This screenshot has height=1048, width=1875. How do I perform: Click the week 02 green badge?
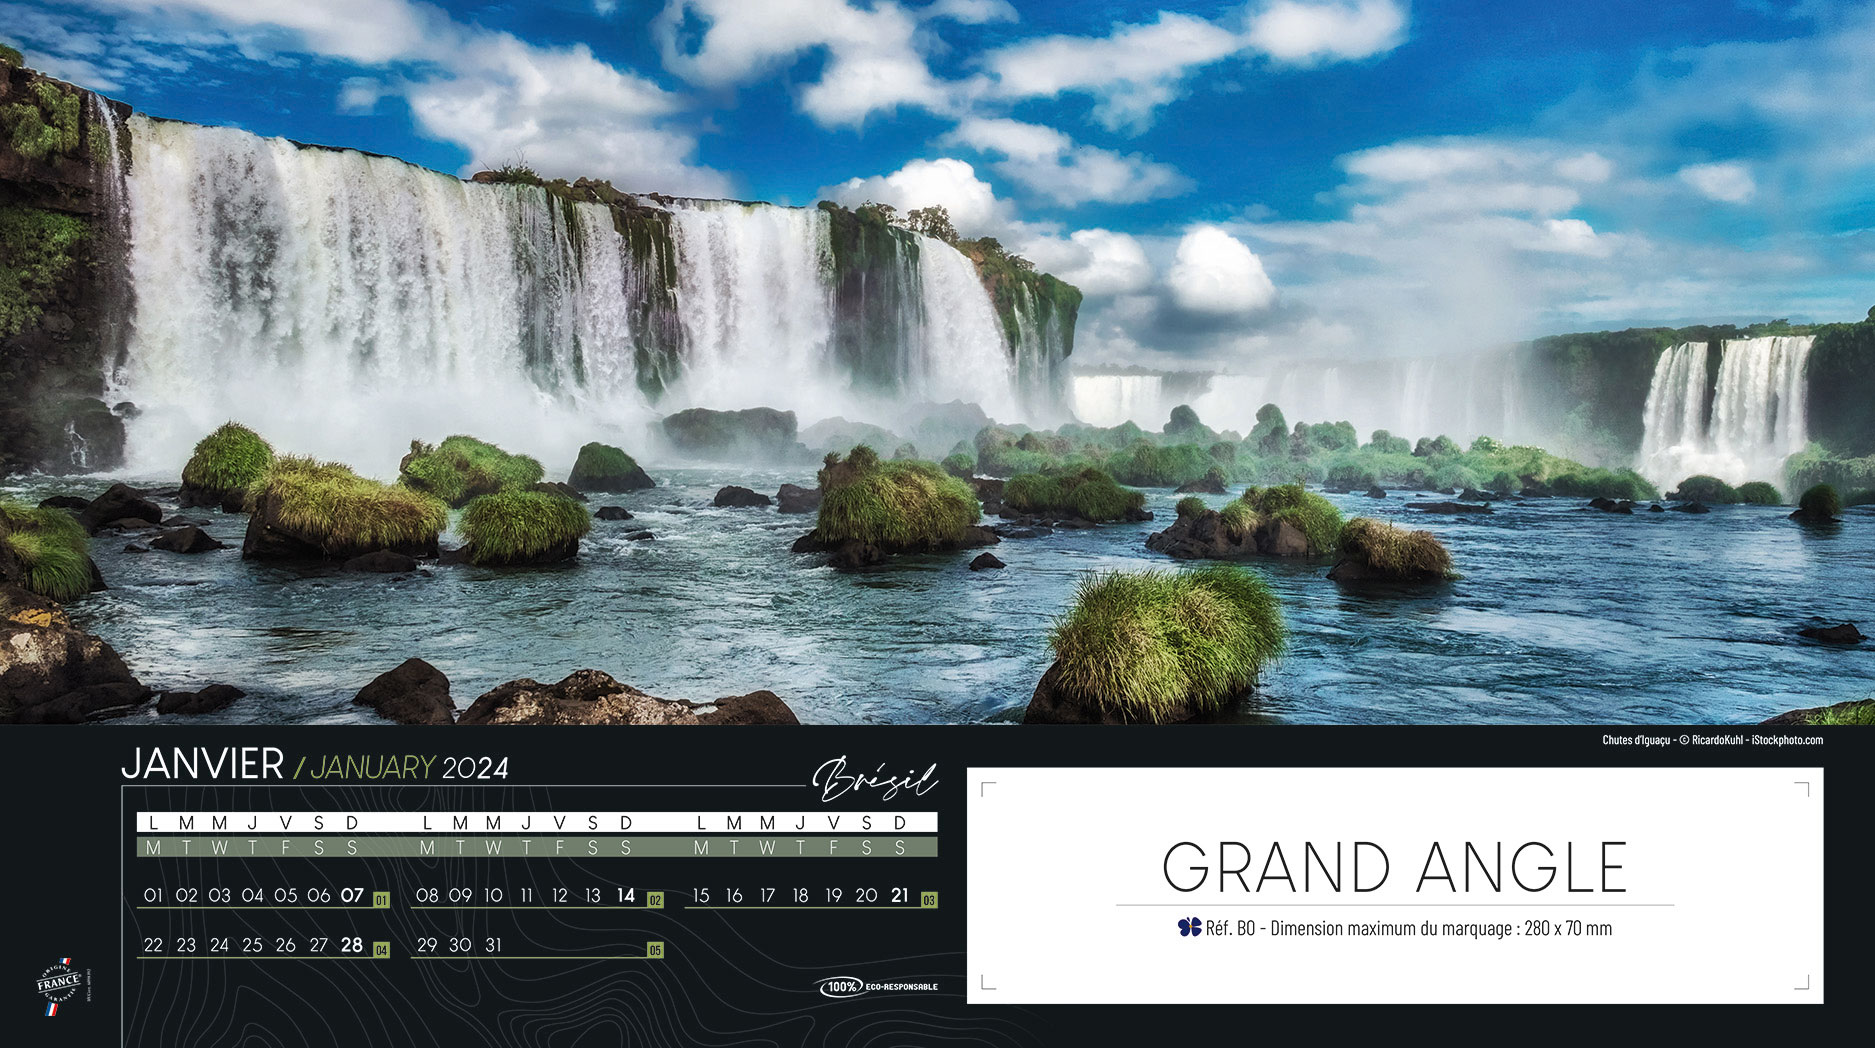pos(655,900)
